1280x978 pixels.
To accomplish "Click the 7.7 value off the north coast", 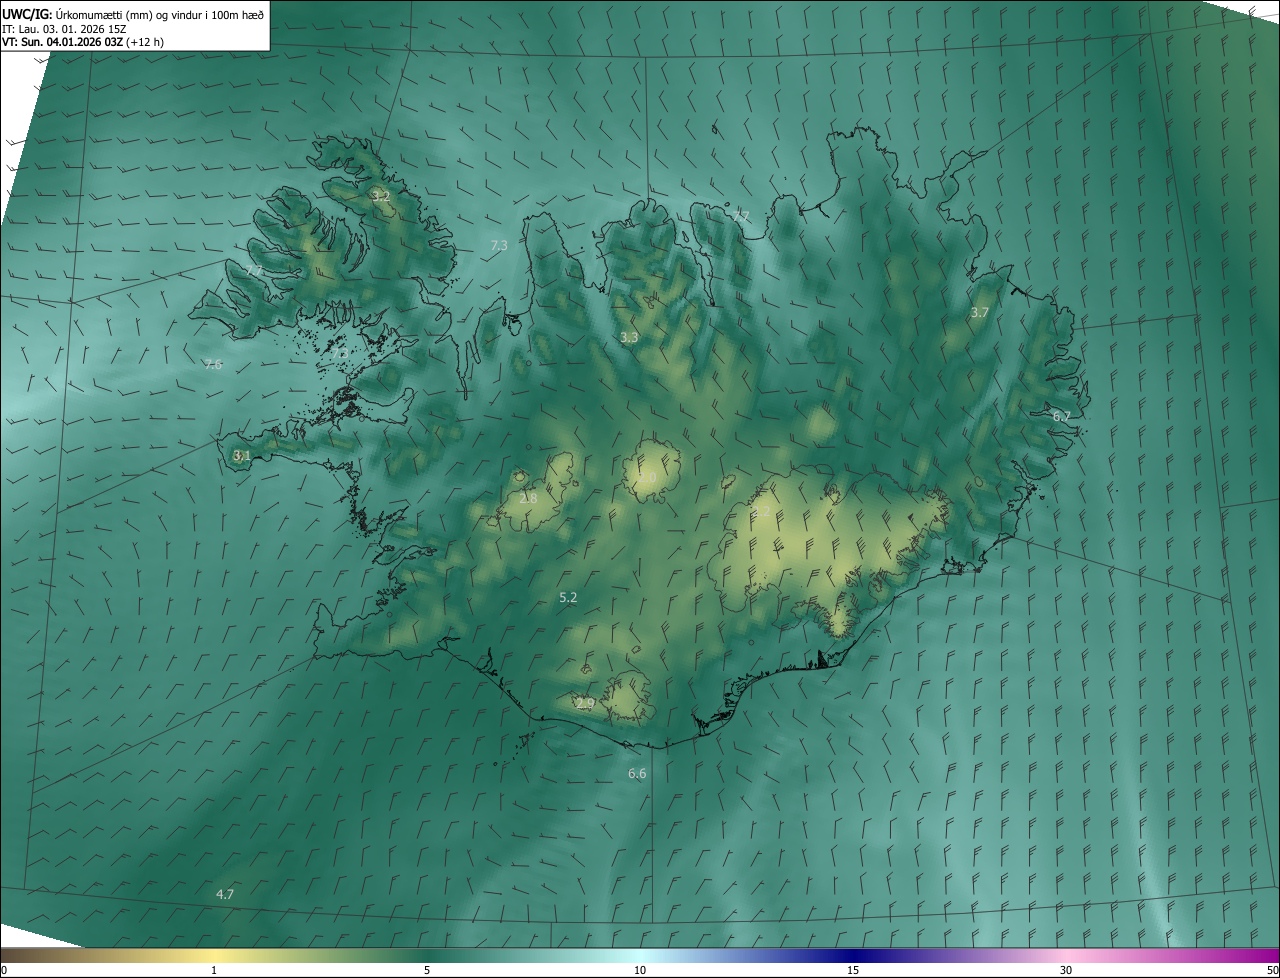I will 741,216.
